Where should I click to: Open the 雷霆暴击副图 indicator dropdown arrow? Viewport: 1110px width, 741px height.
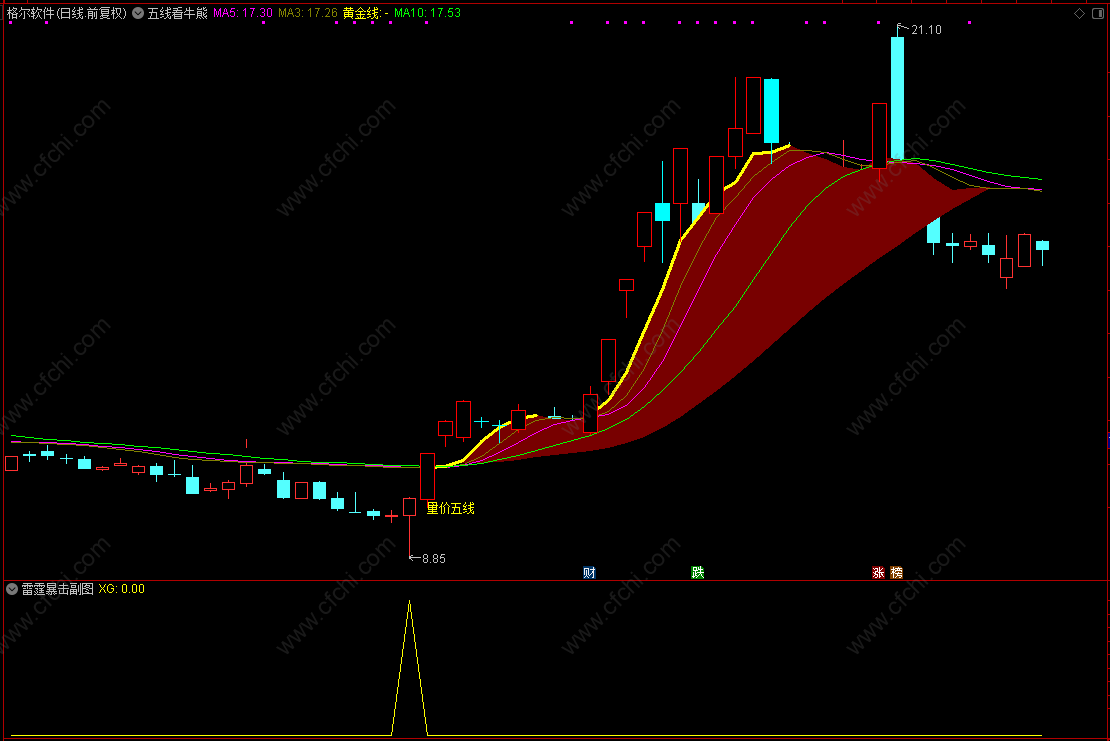(x=12, y=589)
